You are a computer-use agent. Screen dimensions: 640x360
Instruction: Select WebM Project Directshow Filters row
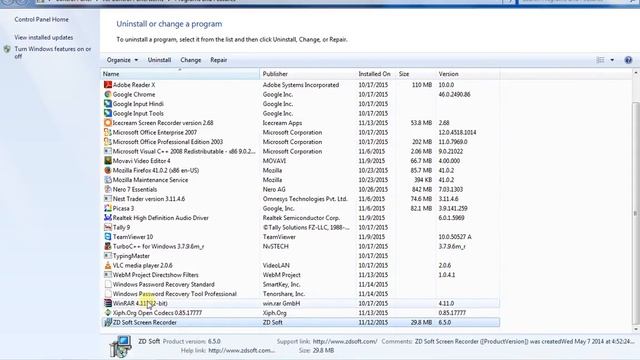pyautogui.click(x=300, y=275)
